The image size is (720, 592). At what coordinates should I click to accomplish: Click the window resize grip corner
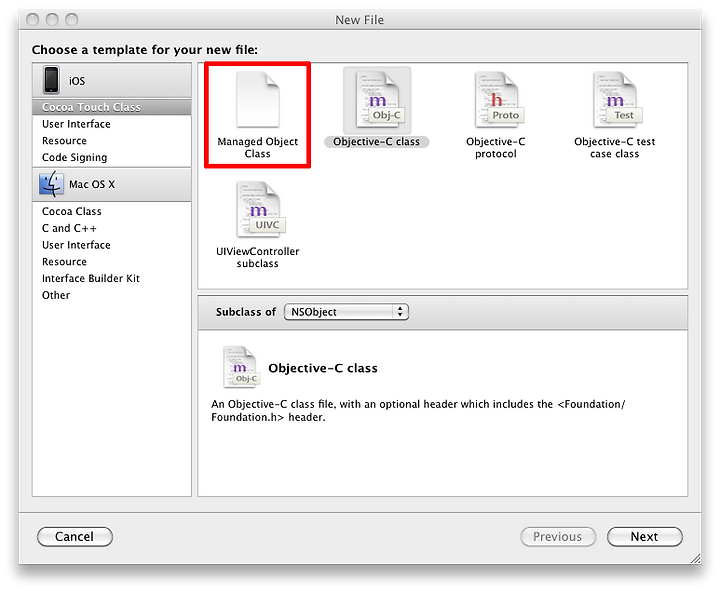696,558
